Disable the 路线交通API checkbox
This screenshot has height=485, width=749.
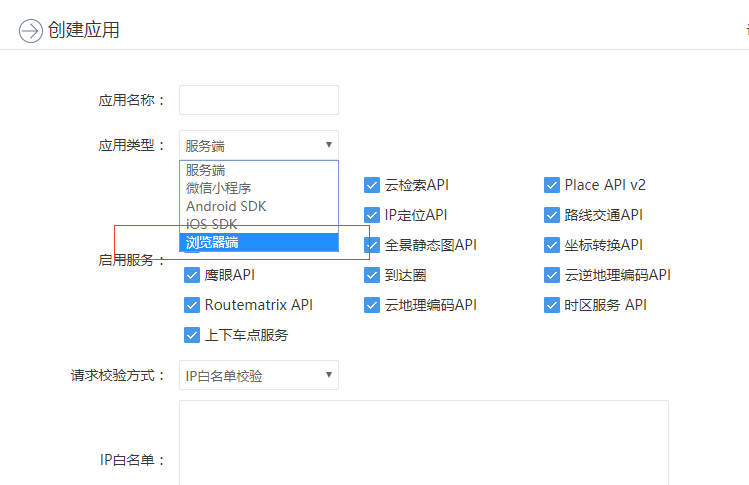click(552, 215)
